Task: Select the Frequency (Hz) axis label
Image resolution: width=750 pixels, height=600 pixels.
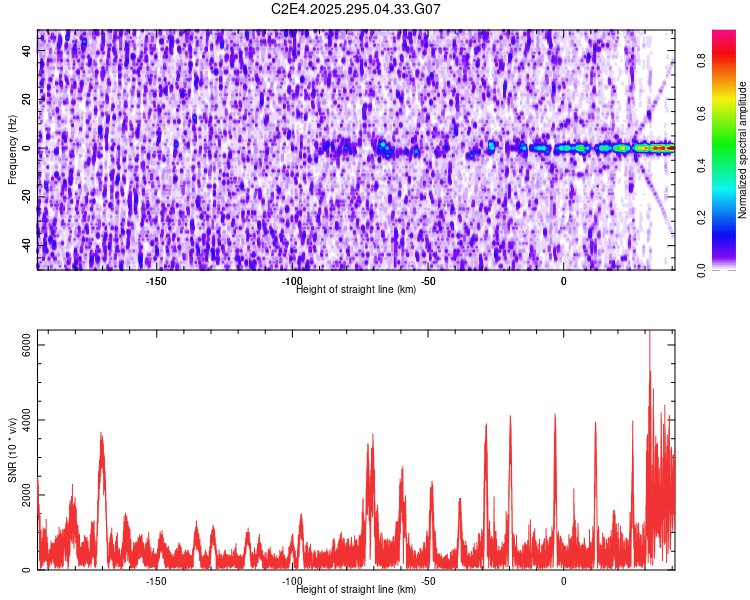Action: click(13, 150)
